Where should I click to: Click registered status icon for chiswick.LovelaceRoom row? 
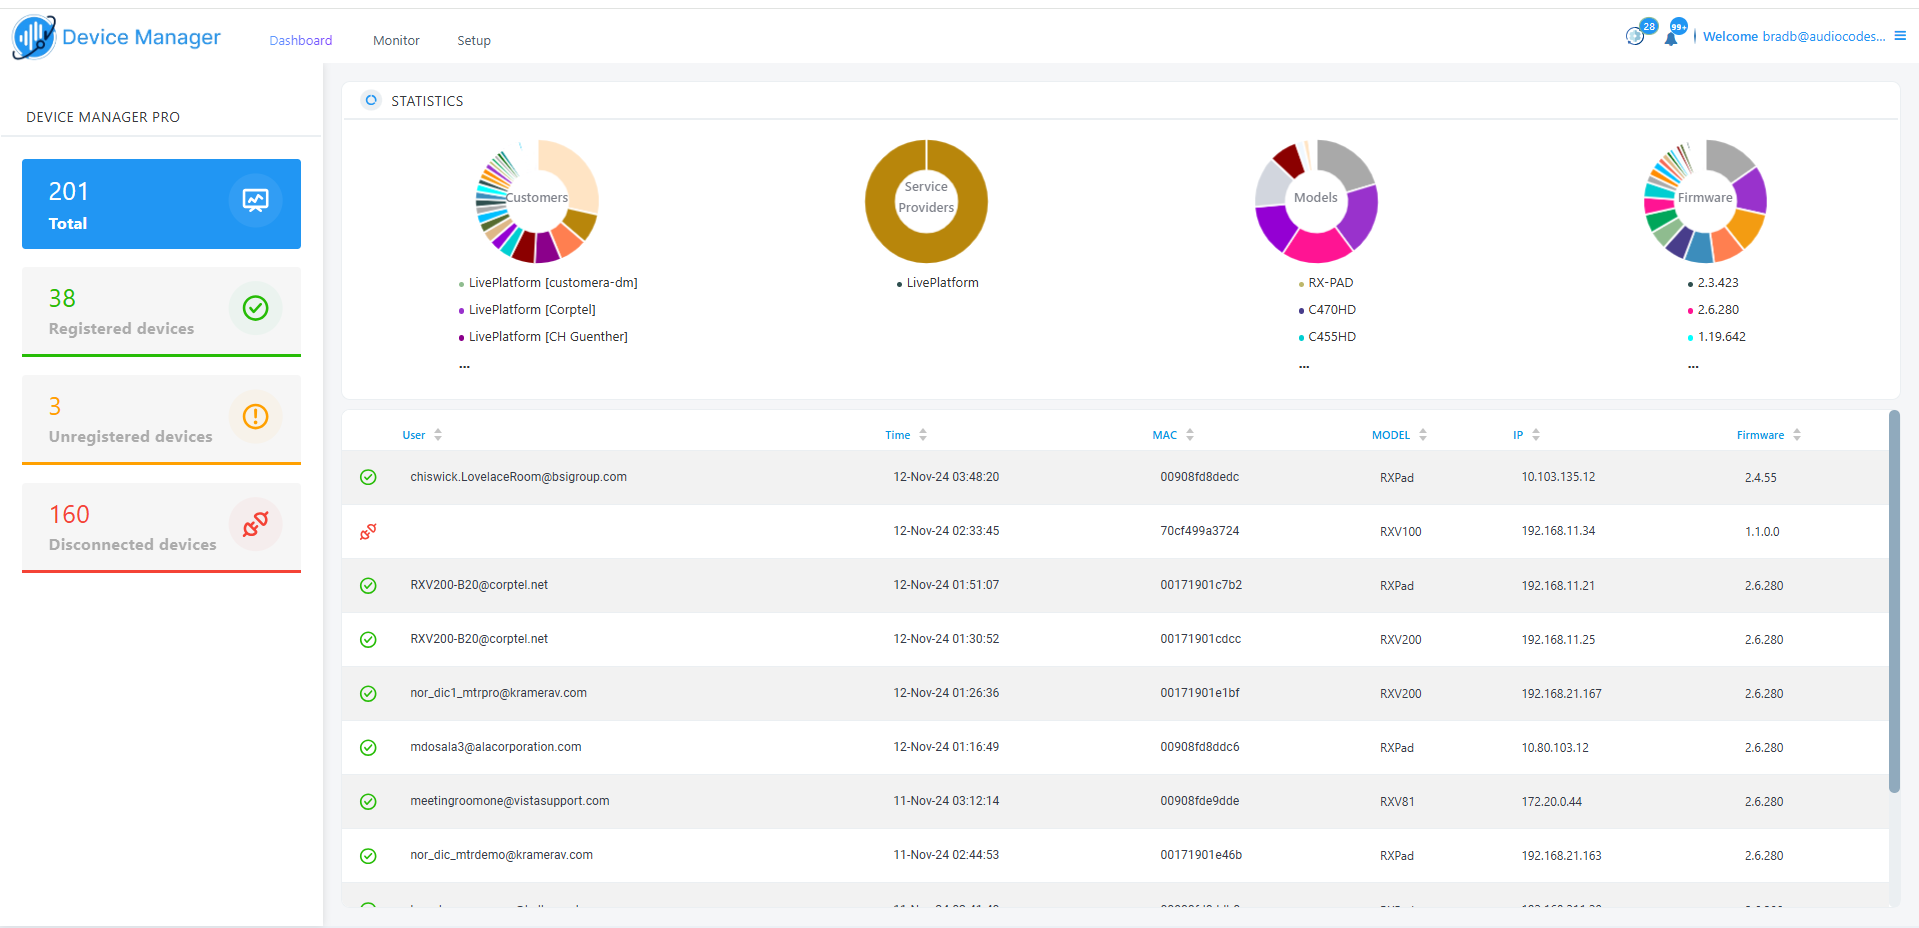(368, 477)
